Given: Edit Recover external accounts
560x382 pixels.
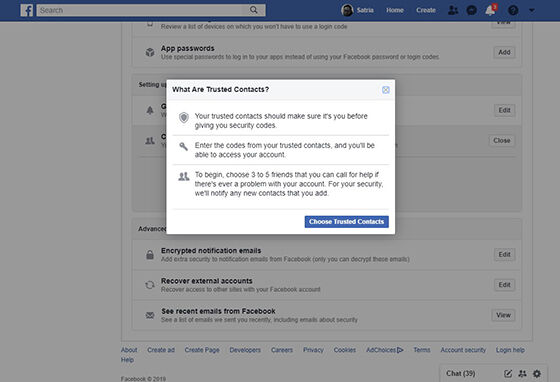Looking at the screenshot, I should click(504, 285).
